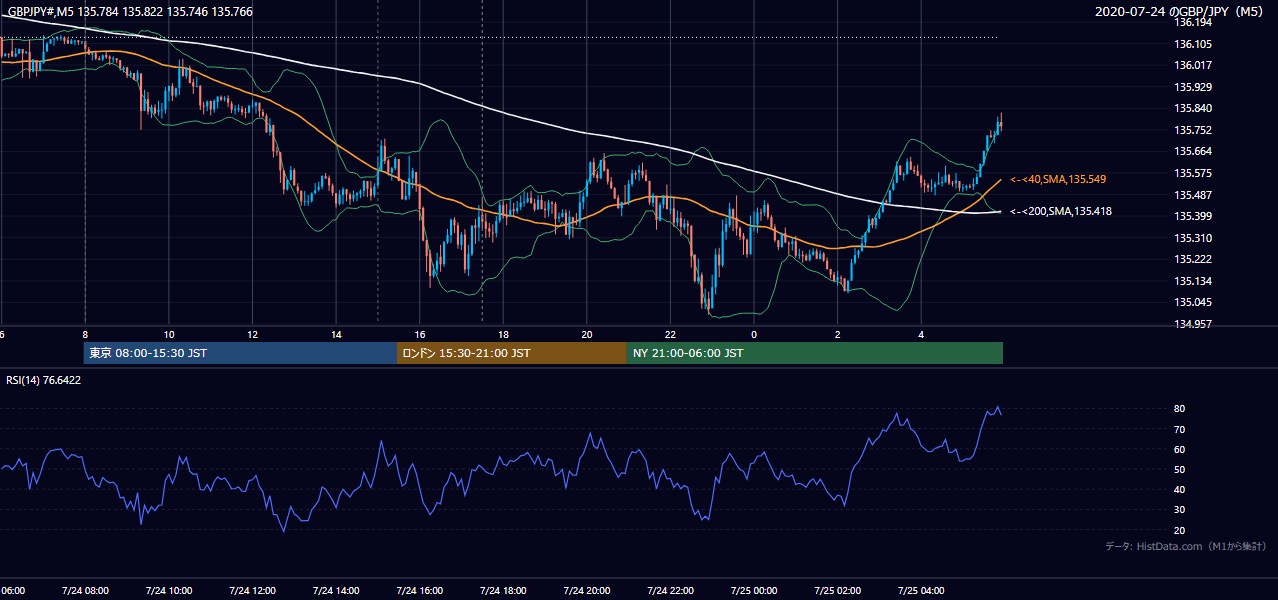Select the 東京 08:00-15:30 JST session bar
1278x600 pixels.
(240, 353)
